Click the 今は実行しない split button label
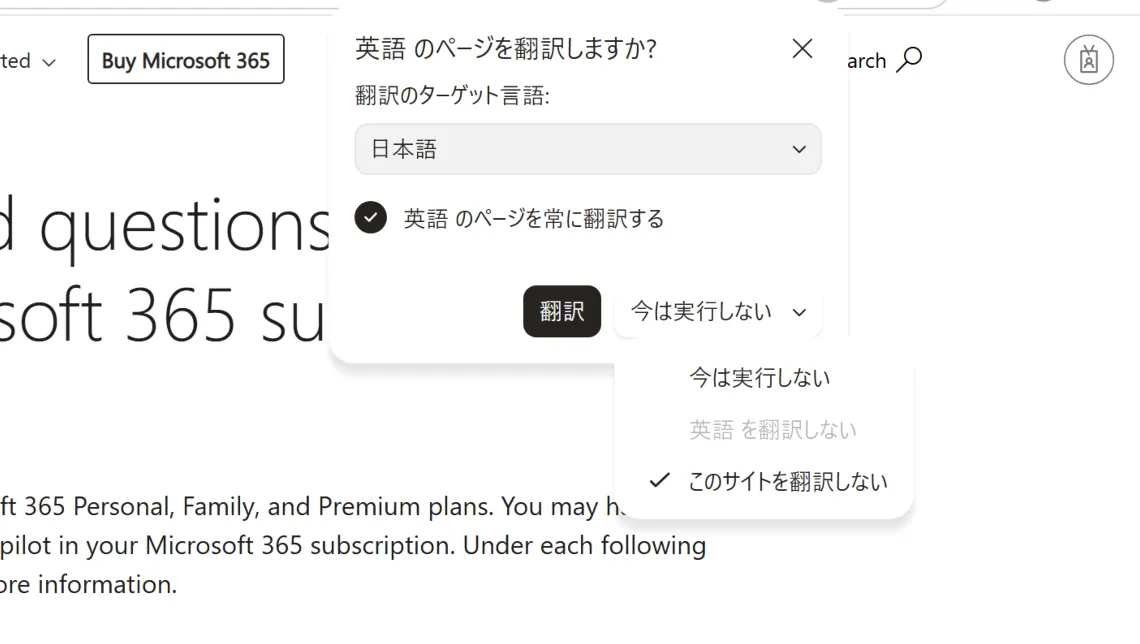1140x644 pixels. coord(701,312)
